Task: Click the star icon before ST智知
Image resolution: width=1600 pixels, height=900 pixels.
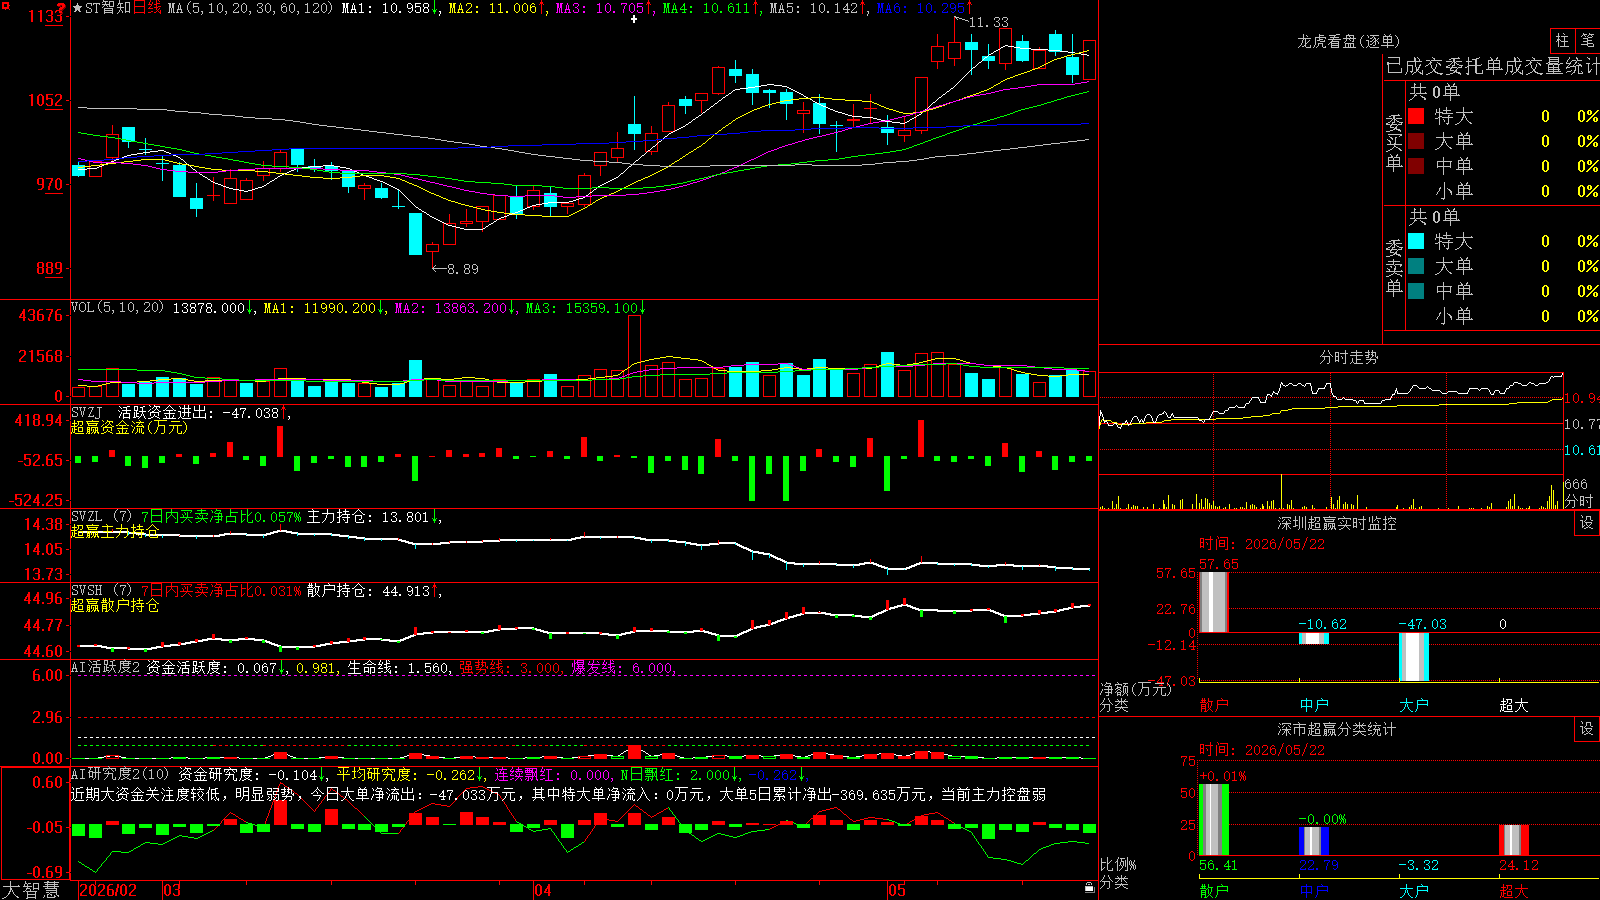Action: [x=77, y=8]
